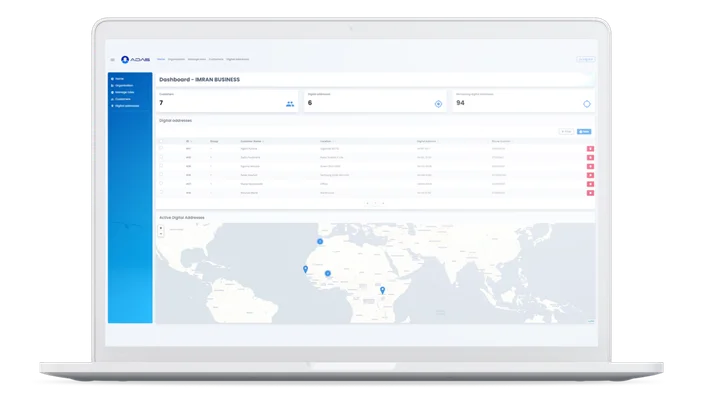
Task: Go to next page in table pagination
Action: point(383,203)
